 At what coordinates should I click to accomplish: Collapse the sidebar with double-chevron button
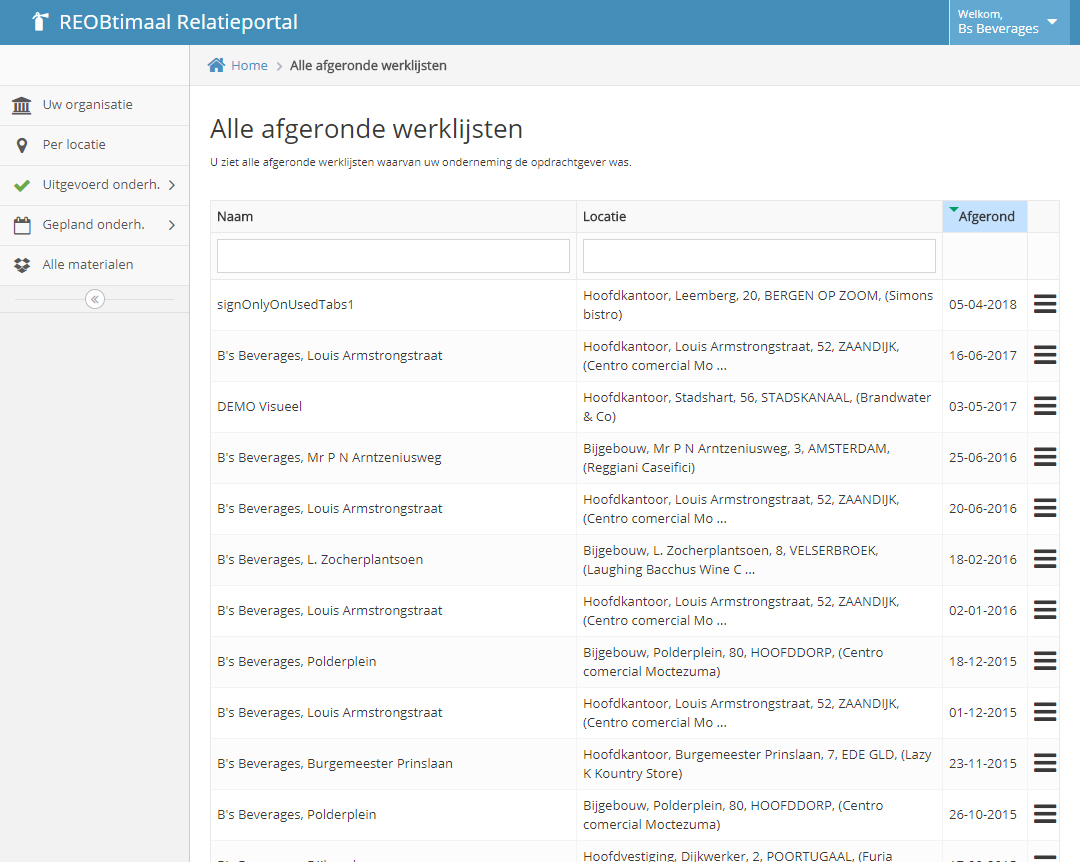(x=95, y=299)
